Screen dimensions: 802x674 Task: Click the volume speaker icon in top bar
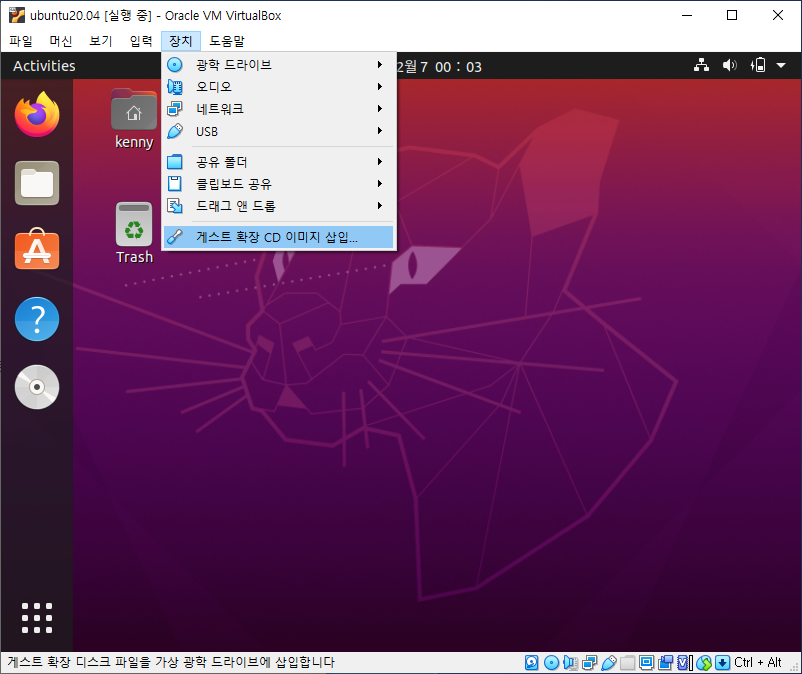tap(729, 65)
